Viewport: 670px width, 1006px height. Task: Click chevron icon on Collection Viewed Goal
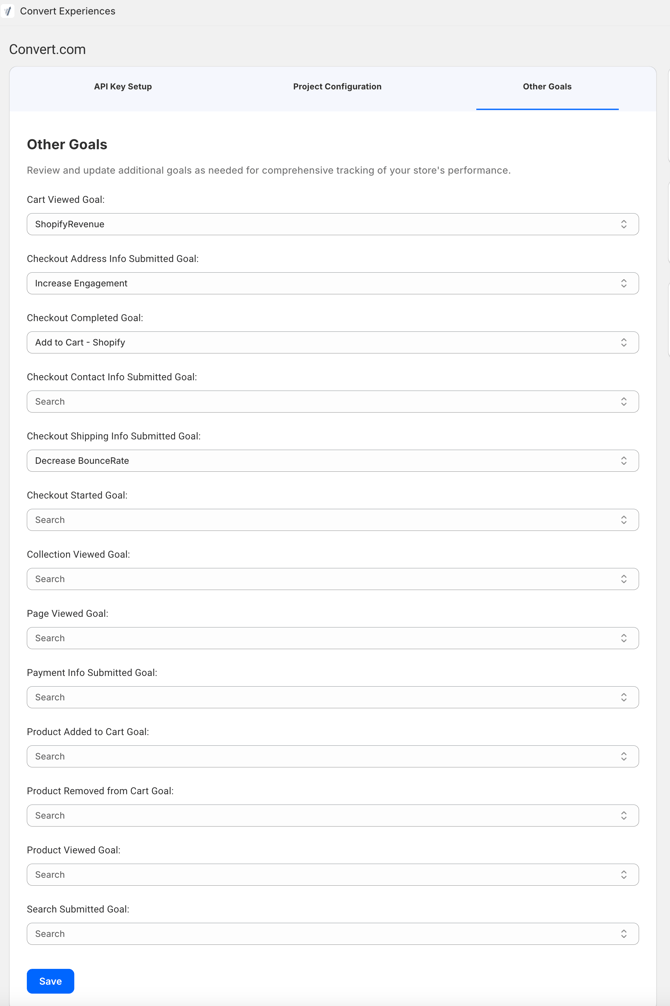tap(623, 579)
